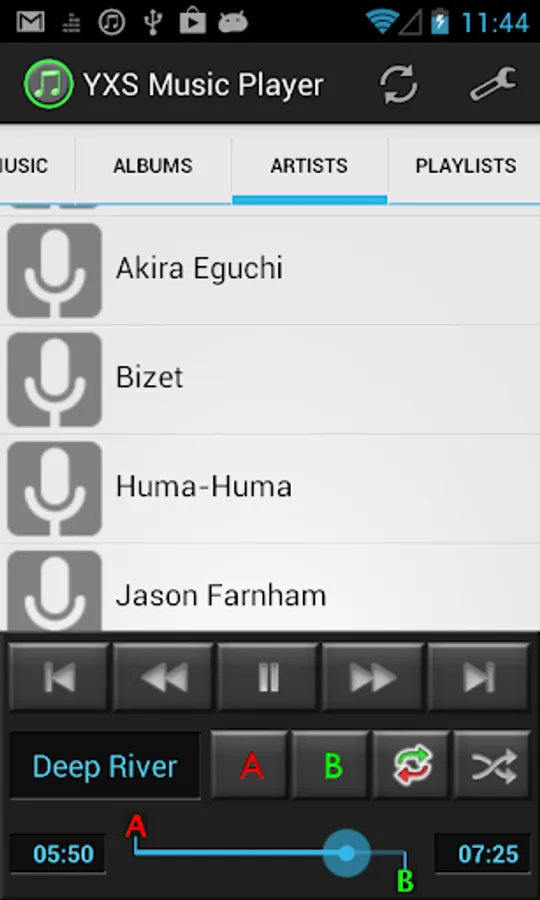Switch to the Playlists tab
The width and height of the screenshot is (540, 900).
465,166
